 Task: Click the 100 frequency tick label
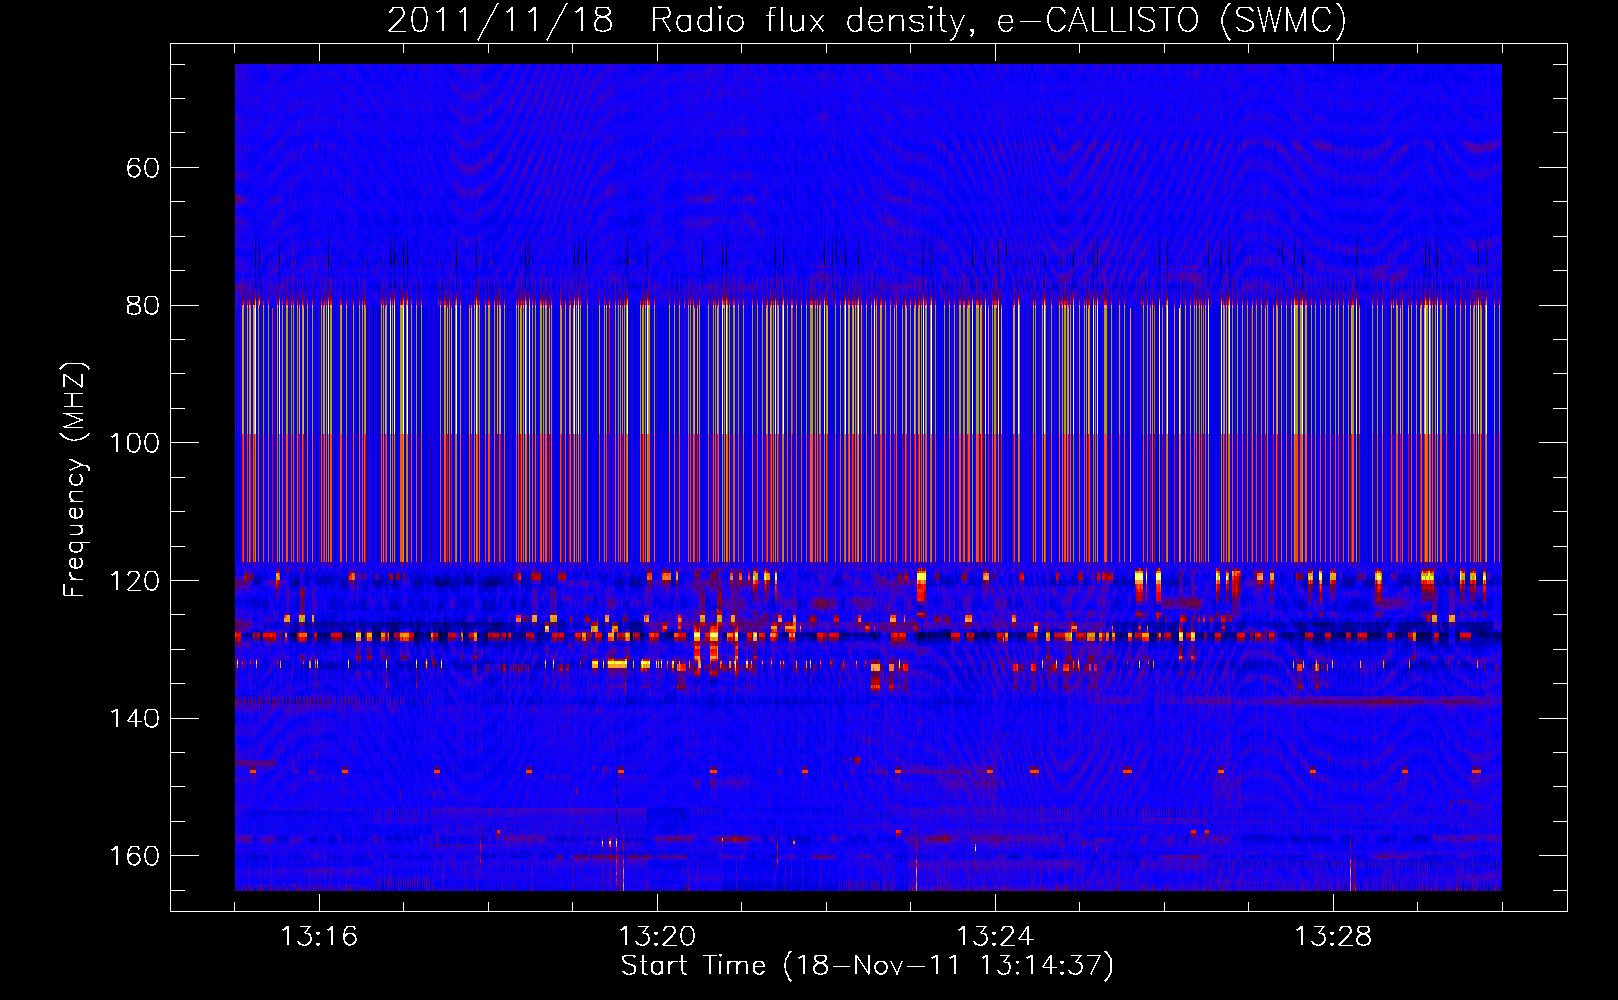(x=134, y=443)
